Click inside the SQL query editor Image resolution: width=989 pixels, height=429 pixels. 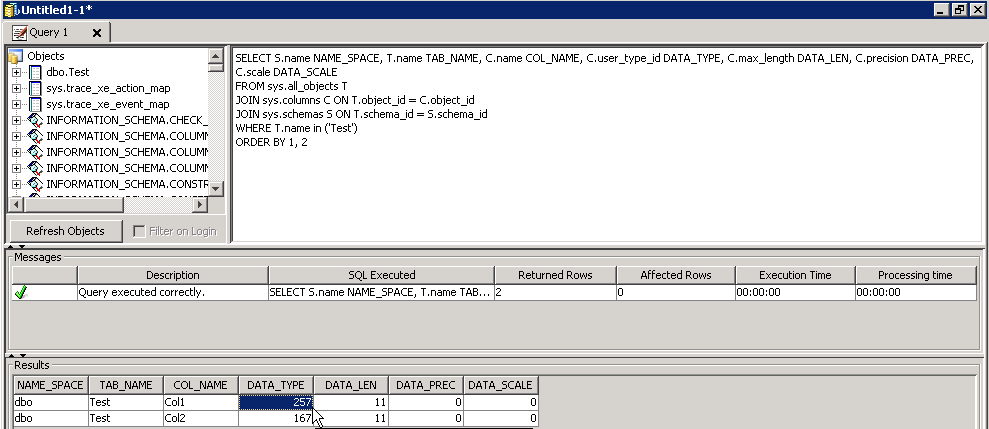[600, 180]
